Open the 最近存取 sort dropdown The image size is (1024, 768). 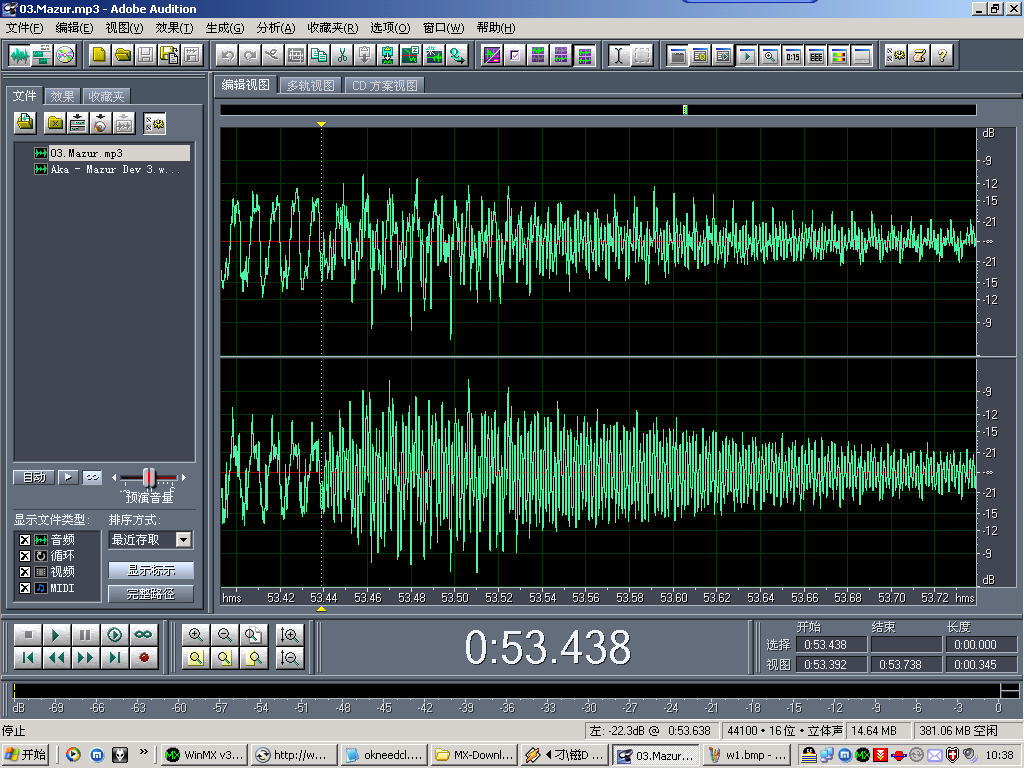point(184,539)
